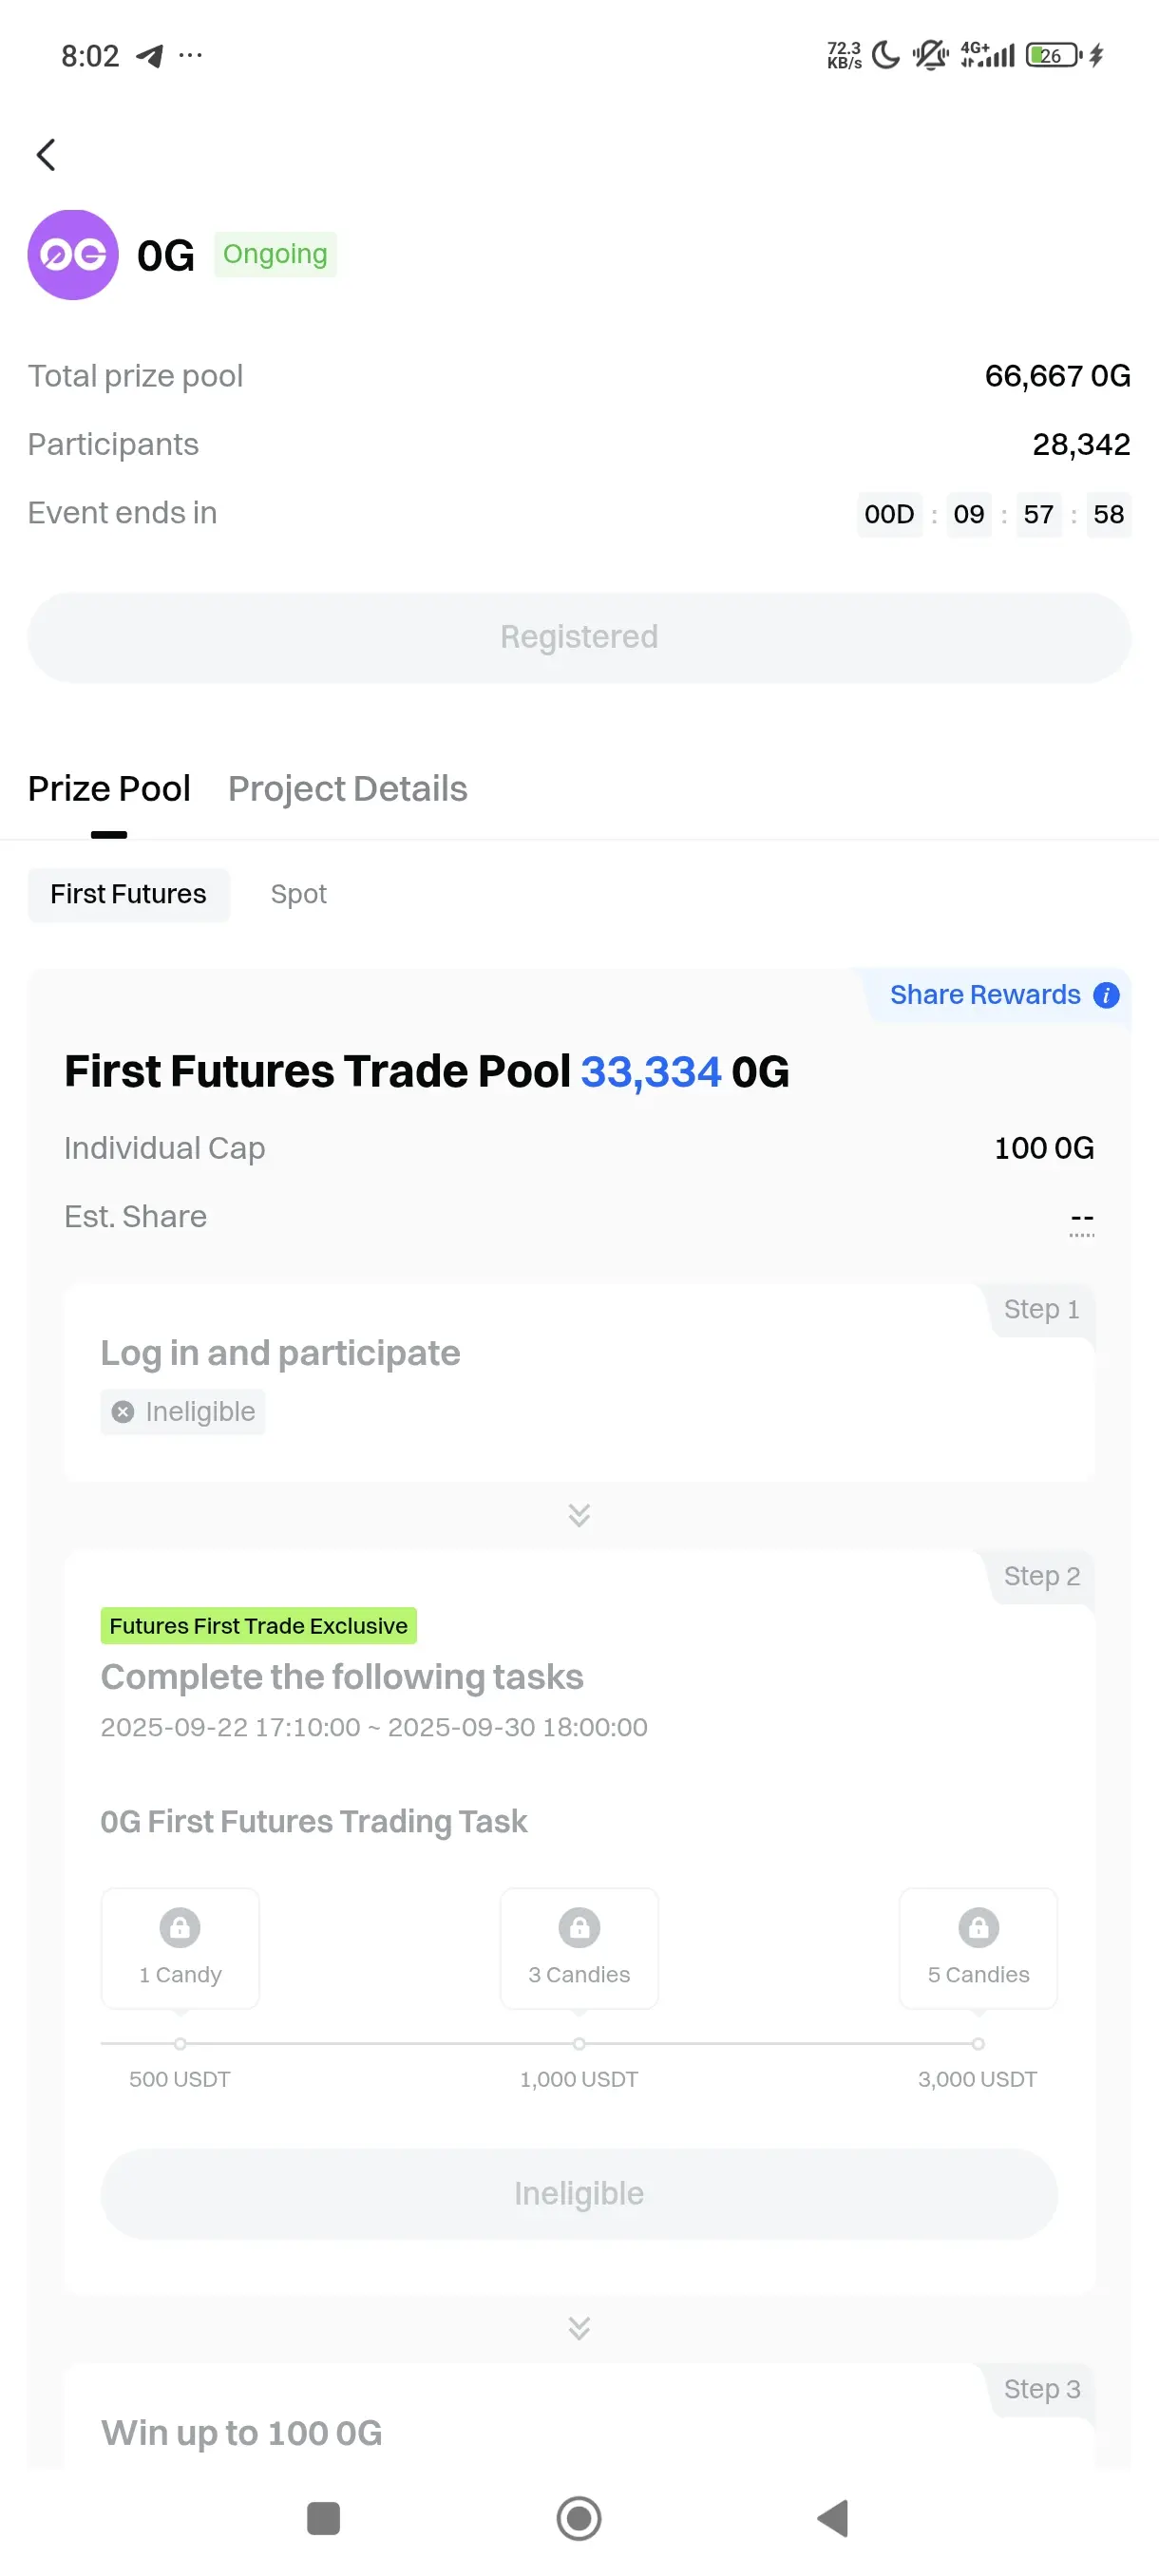Switch to the Spot pool
Viewport: 1159px width, 2576px height.
tap(298, 894)
